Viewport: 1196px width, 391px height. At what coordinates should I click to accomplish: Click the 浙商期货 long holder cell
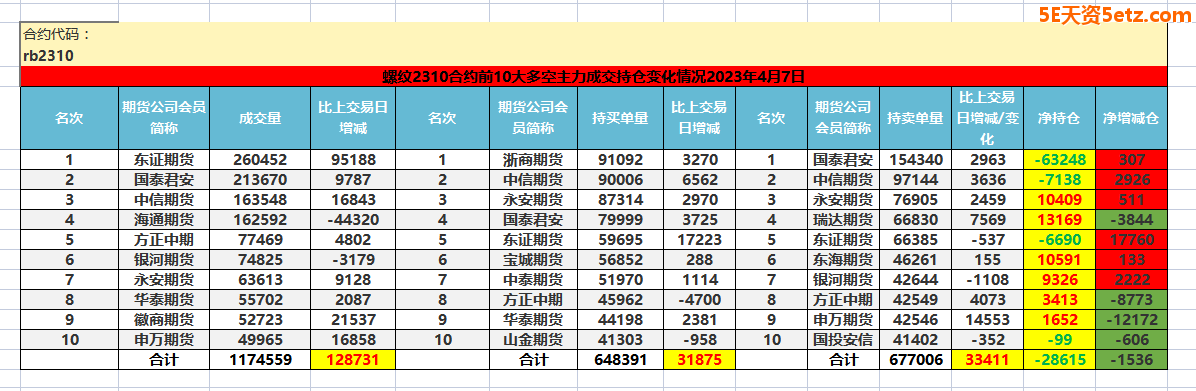[533, 159]
